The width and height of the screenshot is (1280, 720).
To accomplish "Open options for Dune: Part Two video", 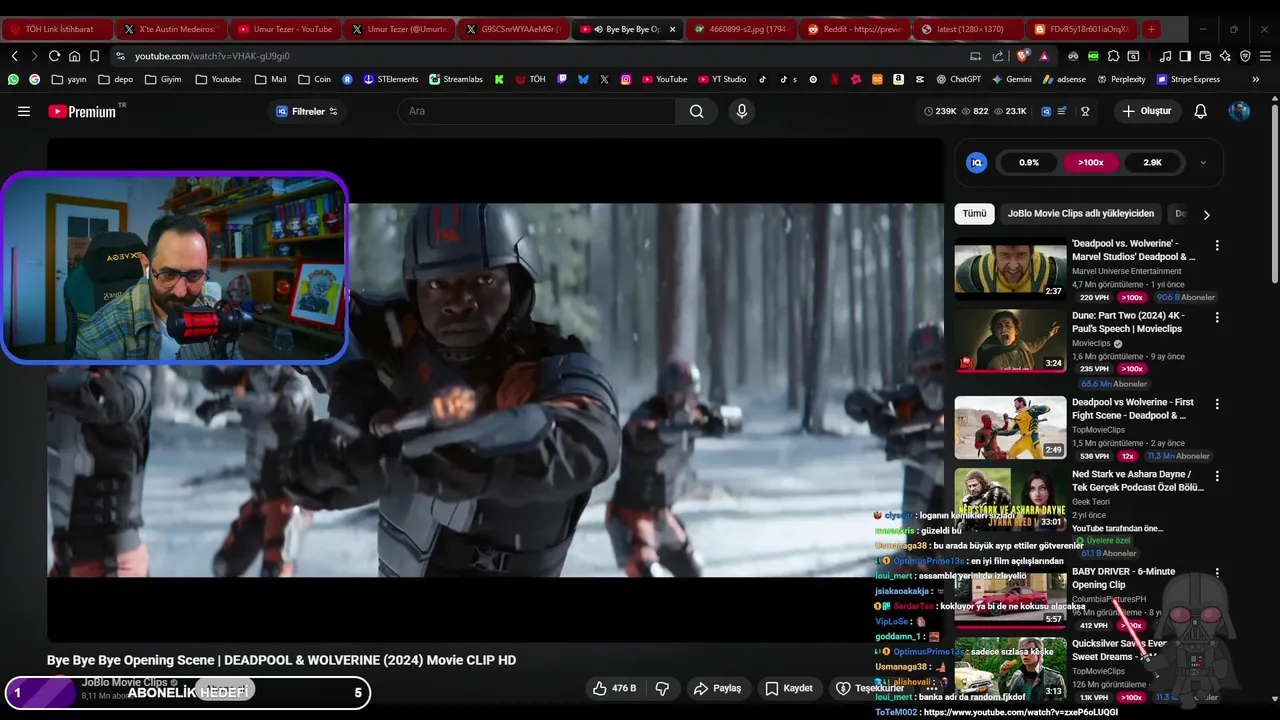I will 1217,317.
